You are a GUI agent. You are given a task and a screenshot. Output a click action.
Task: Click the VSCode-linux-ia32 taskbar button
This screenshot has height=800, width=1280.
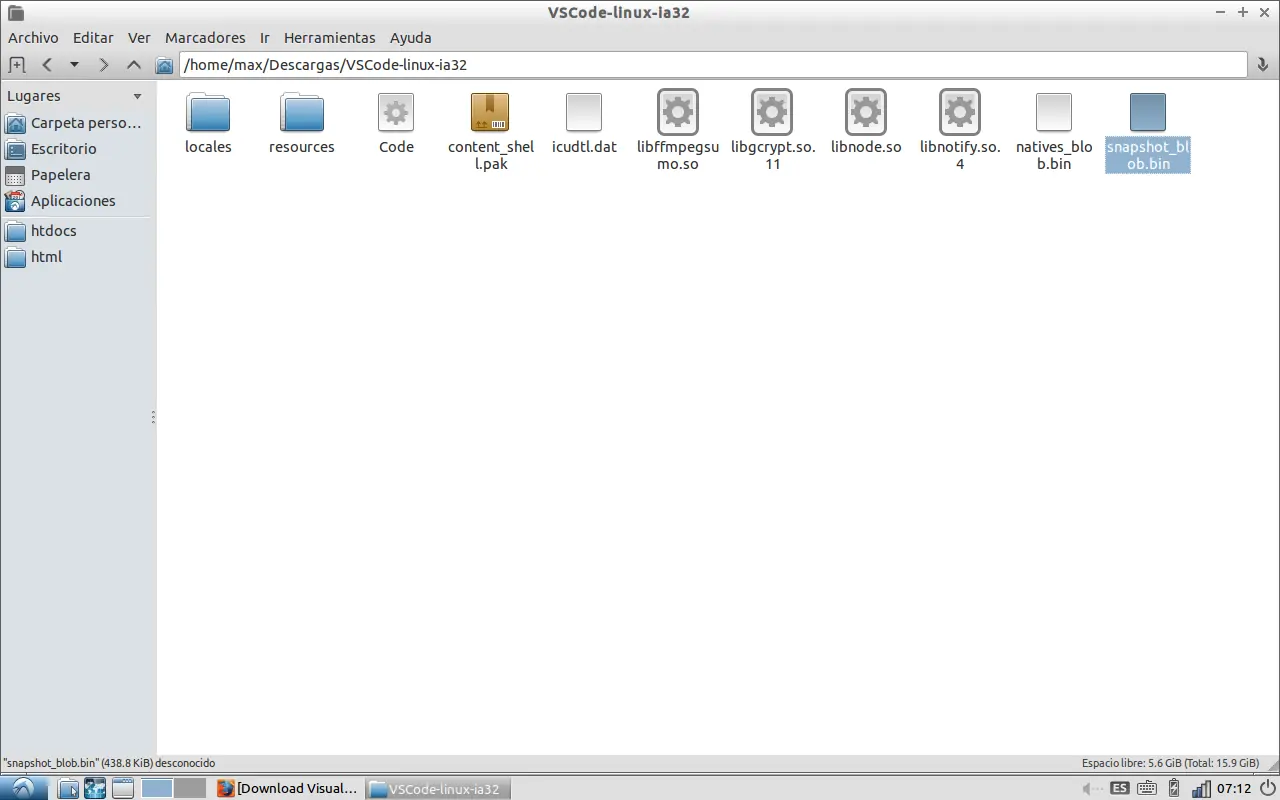(x=437, y=788)
